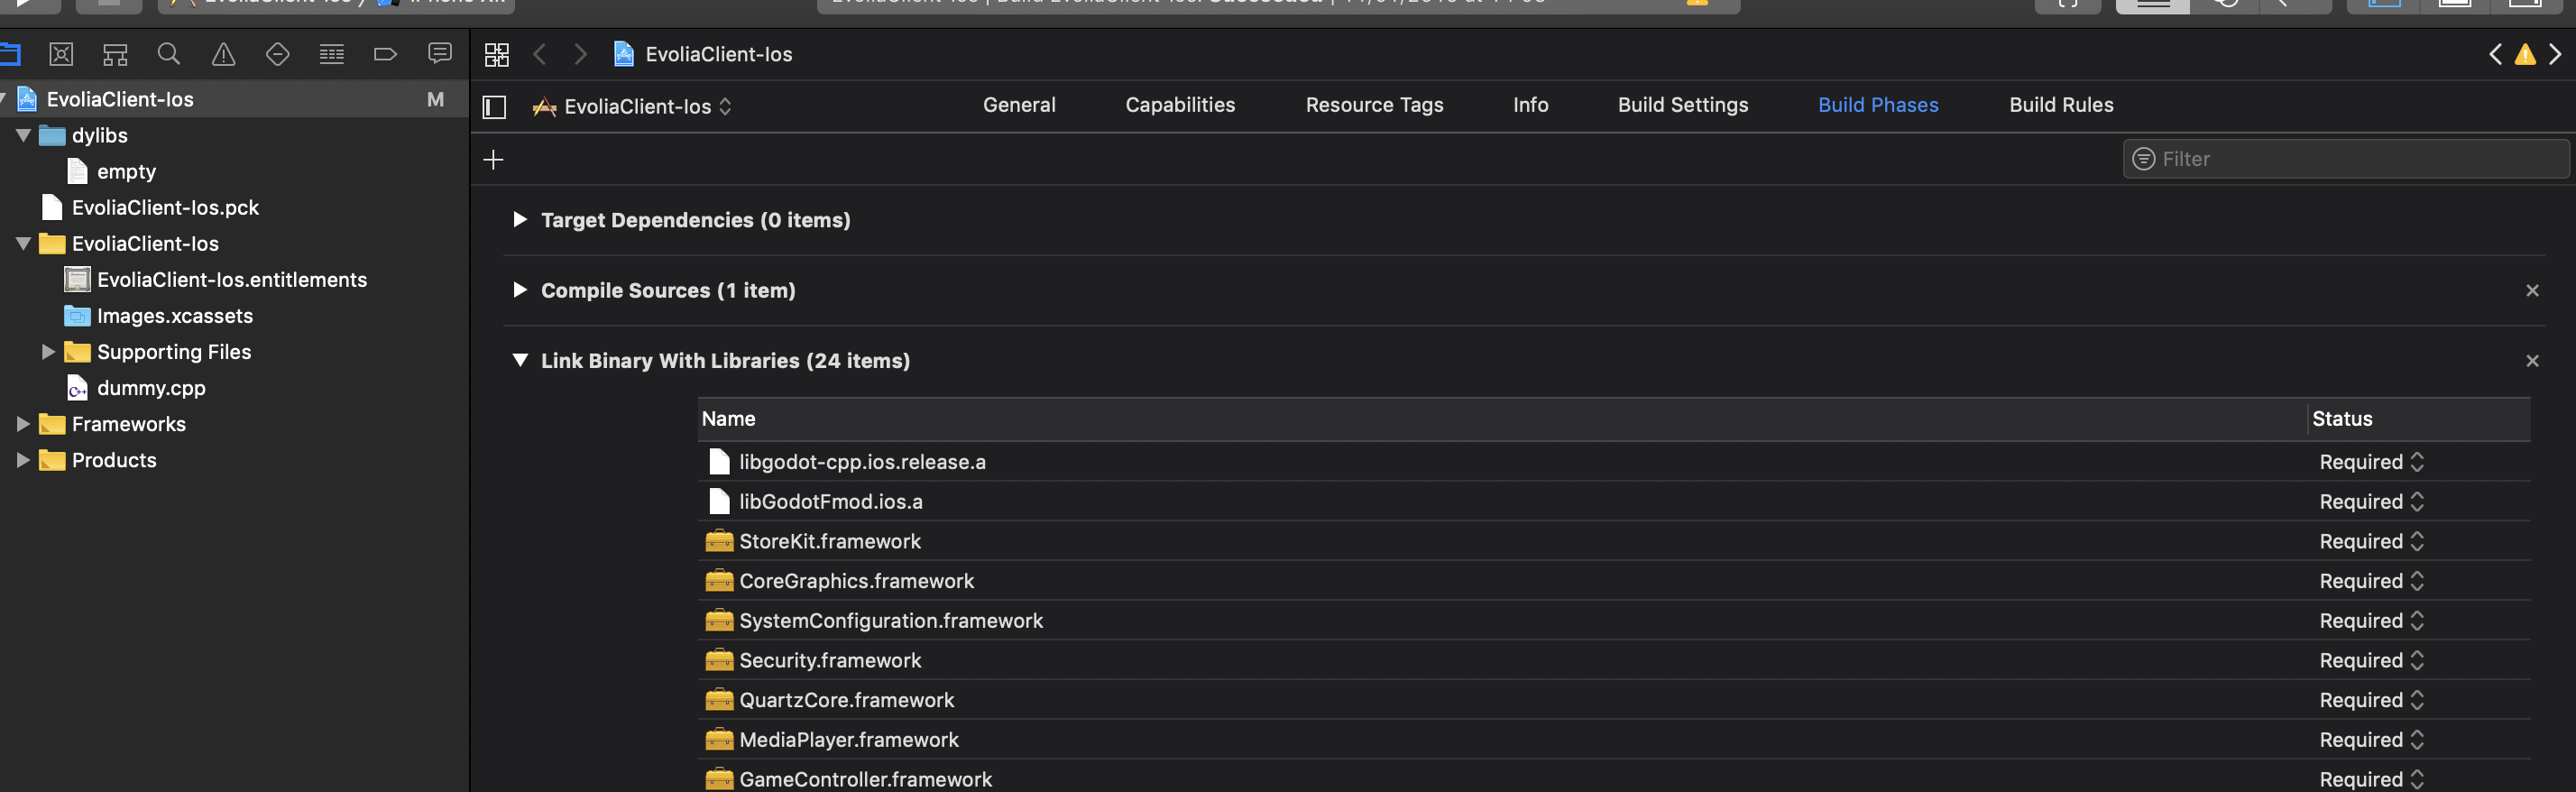The image size is (2576, 792).
Task: Delete the Compile Sources build phase
Action: 2532,291
